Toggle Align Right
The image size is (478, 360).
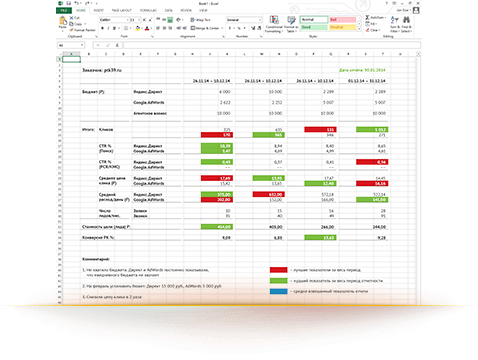170,28
